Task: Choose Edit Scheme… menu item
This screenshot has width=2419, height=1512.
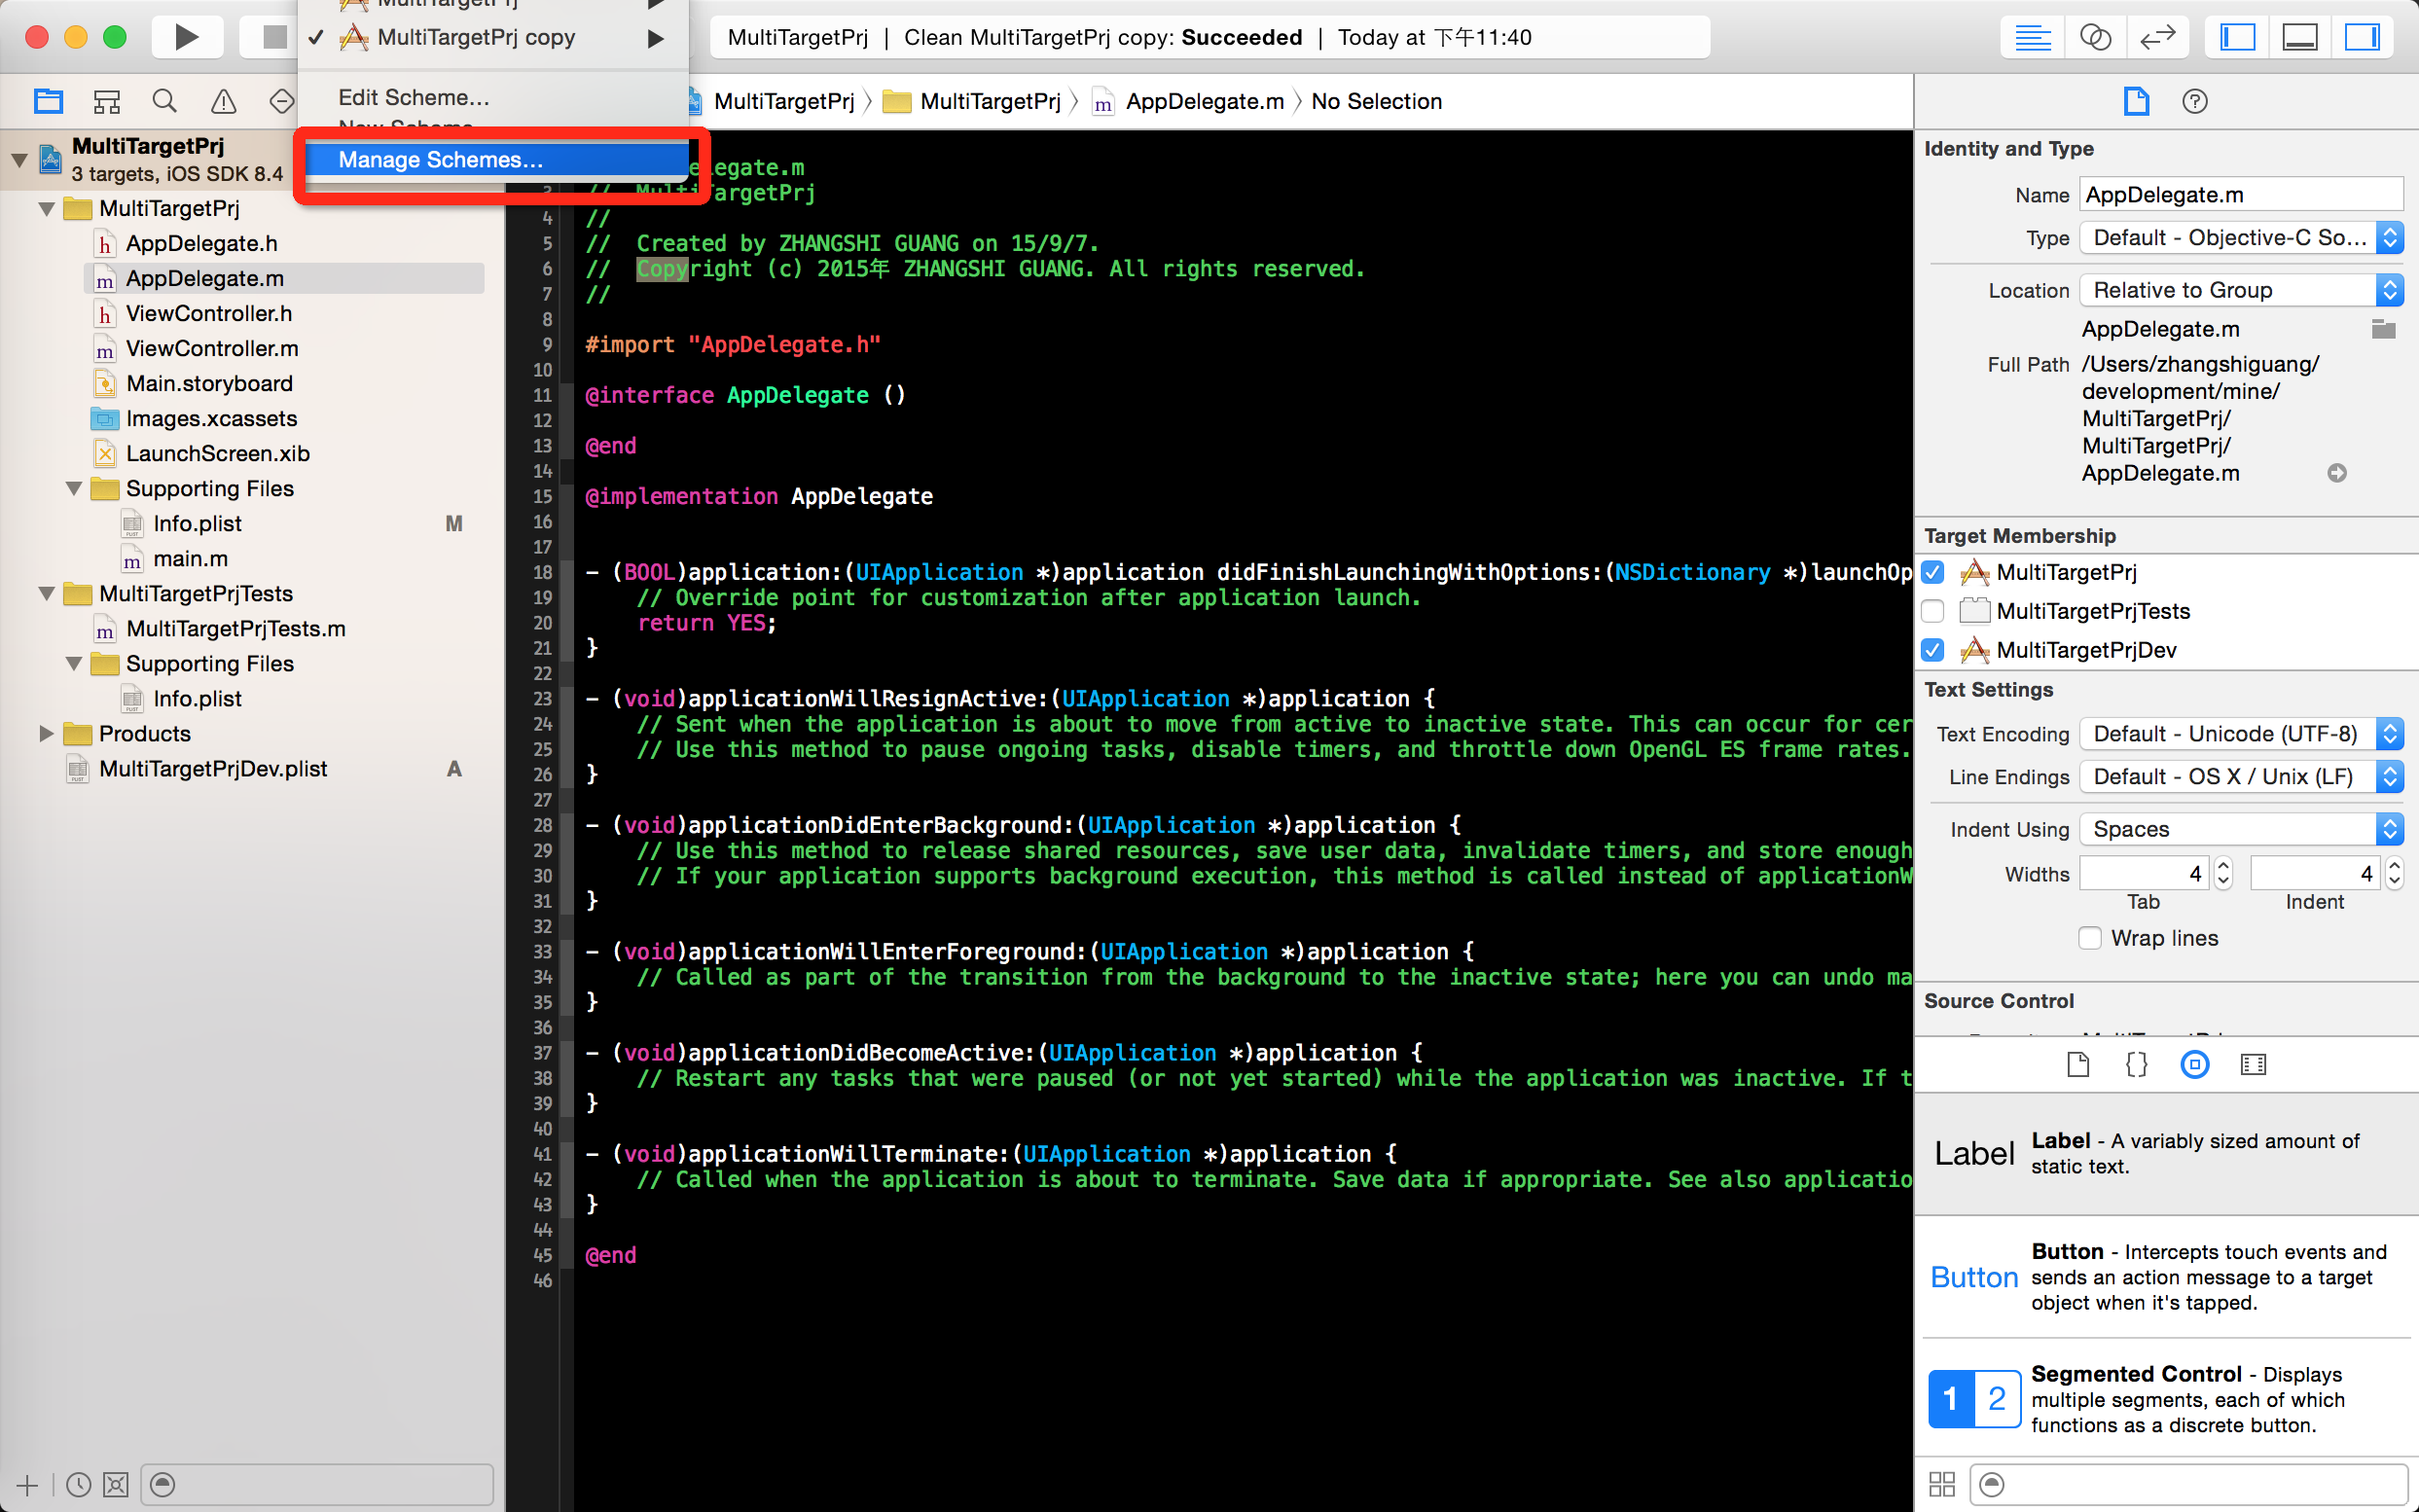Action: pos(414,97)
